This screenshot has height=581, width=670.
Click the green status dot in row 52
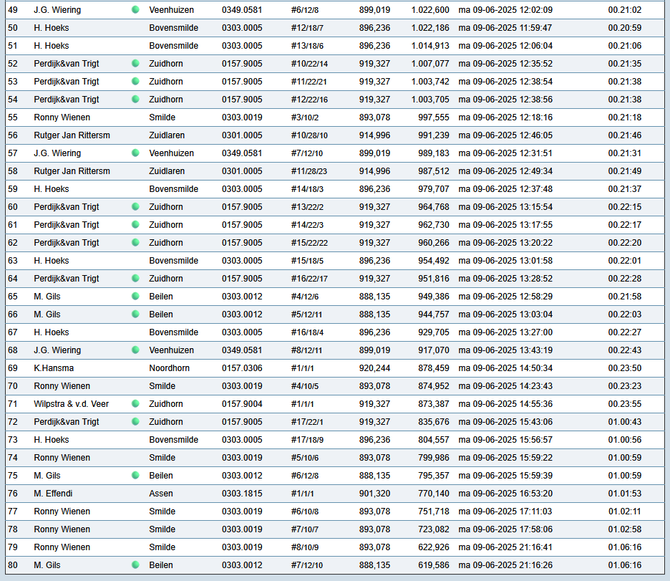135,64
